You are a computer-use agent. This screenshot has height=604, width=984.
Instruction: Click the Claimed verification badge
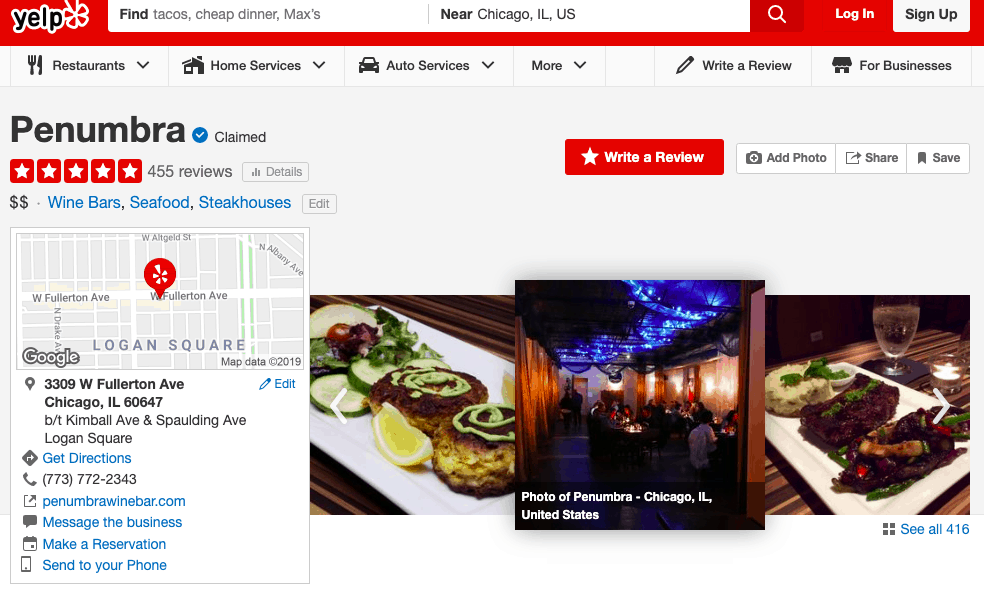point(199,136)
